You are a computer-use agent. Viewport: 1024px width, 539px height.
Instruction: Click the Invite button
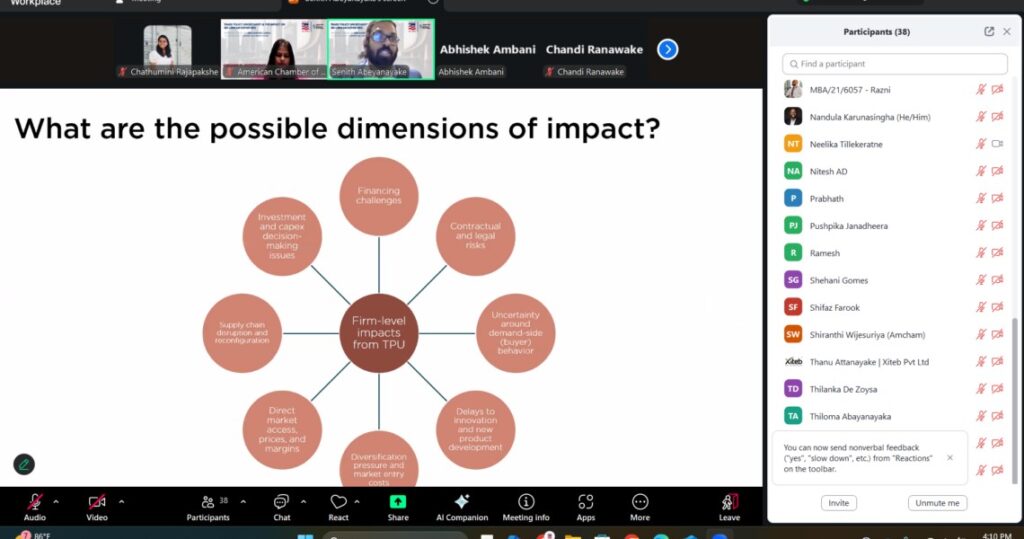pyautogui.click(x=839, y=503)
